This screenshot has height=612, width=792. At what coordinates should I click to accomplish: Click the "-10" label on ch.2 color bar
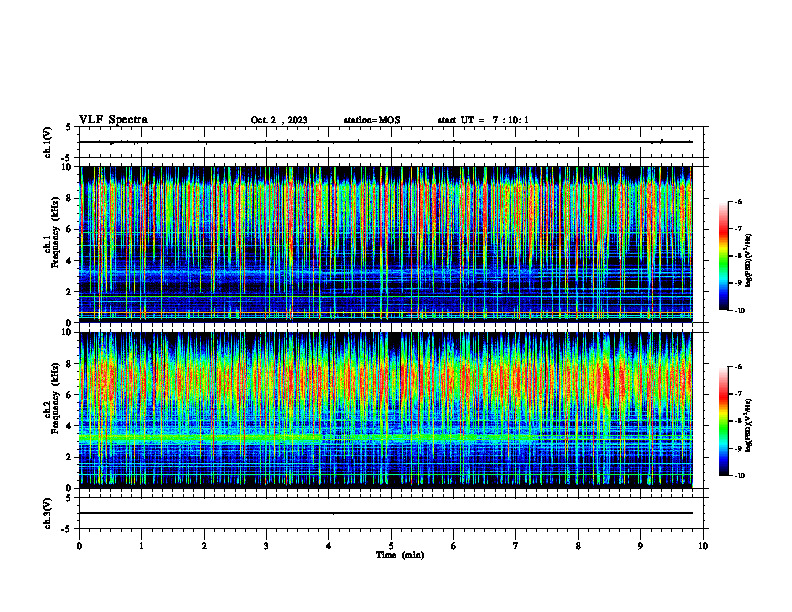[x=740, y=475]
